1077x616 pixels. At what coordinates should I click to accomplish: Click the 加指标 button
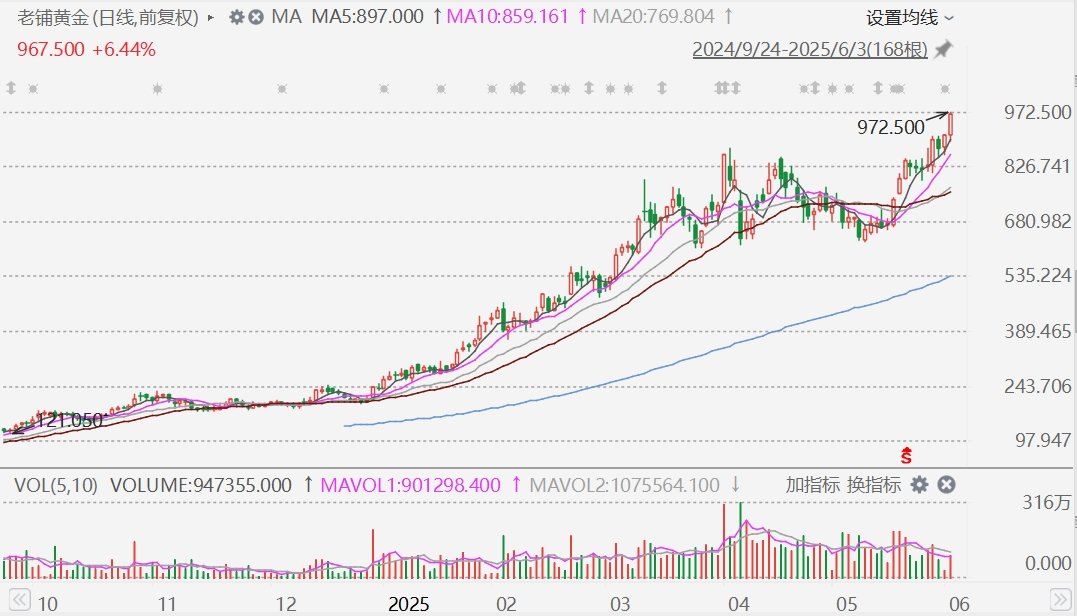813,485
